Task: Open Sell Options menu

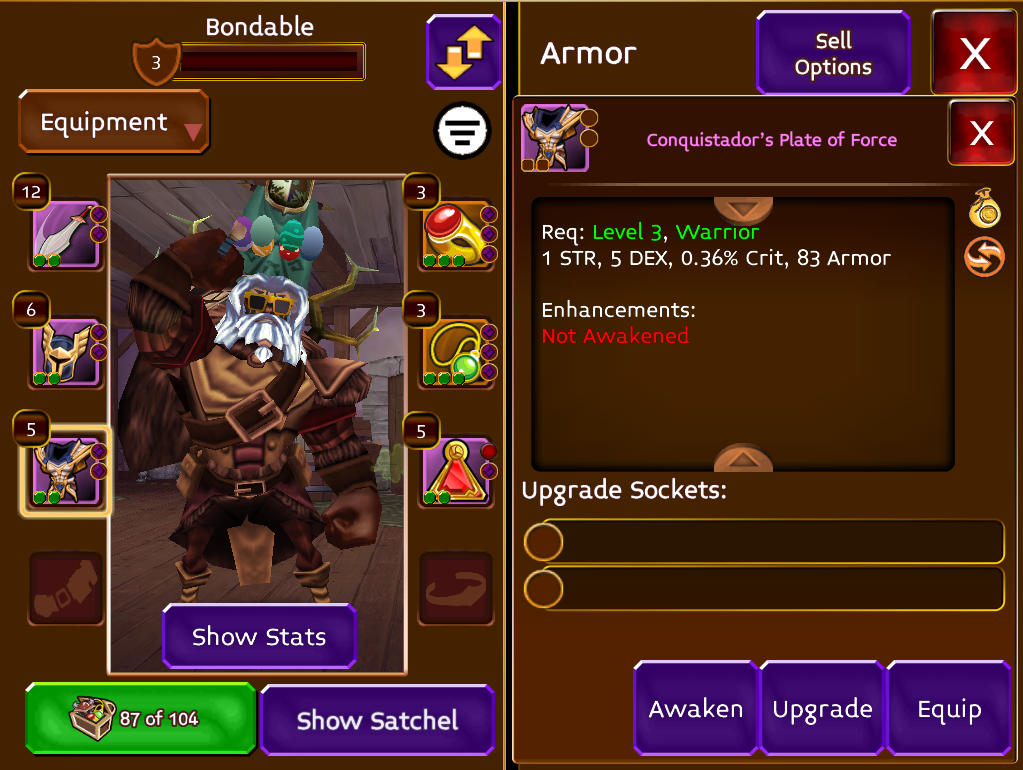Action: (833, 54)
